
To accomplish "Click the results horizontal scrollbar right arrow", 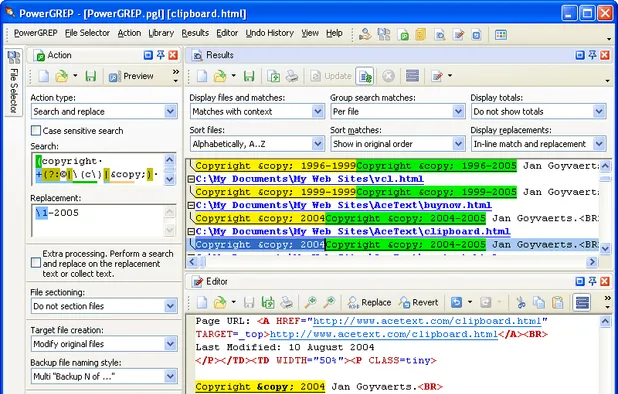I will (592, 262).
